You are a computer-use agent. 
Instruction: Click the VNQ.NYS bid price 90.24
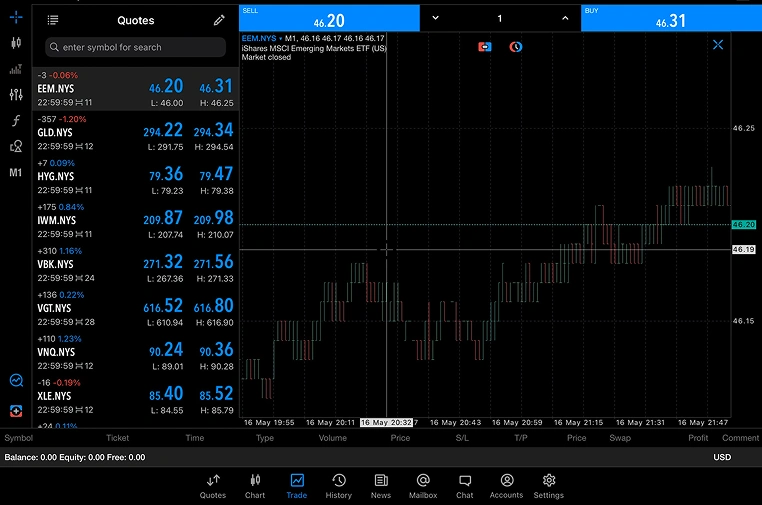pos(166,350)
